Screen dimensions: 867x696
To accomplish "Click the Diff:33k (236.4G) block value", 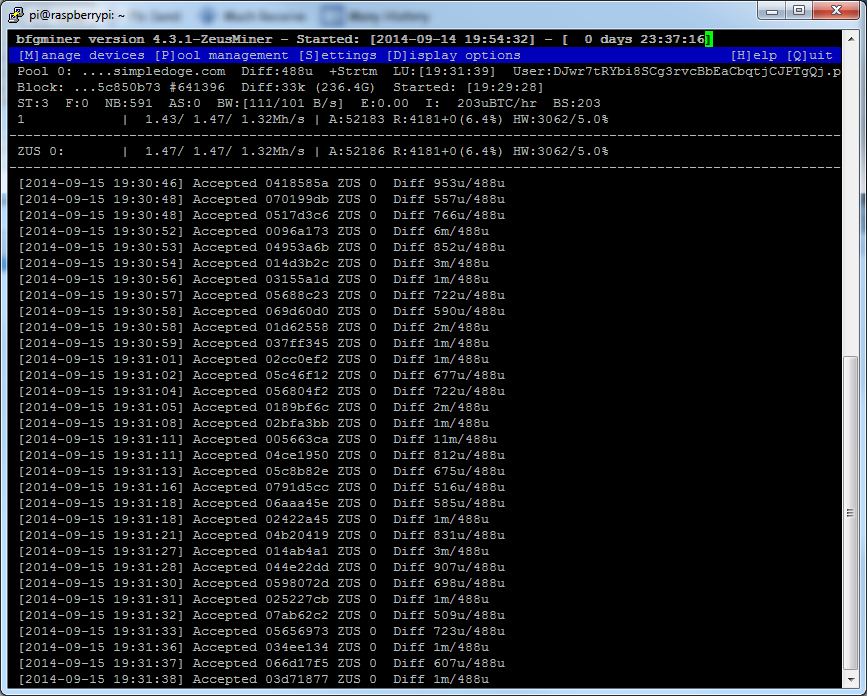I will pyautogui.click(x=308, y=87).
